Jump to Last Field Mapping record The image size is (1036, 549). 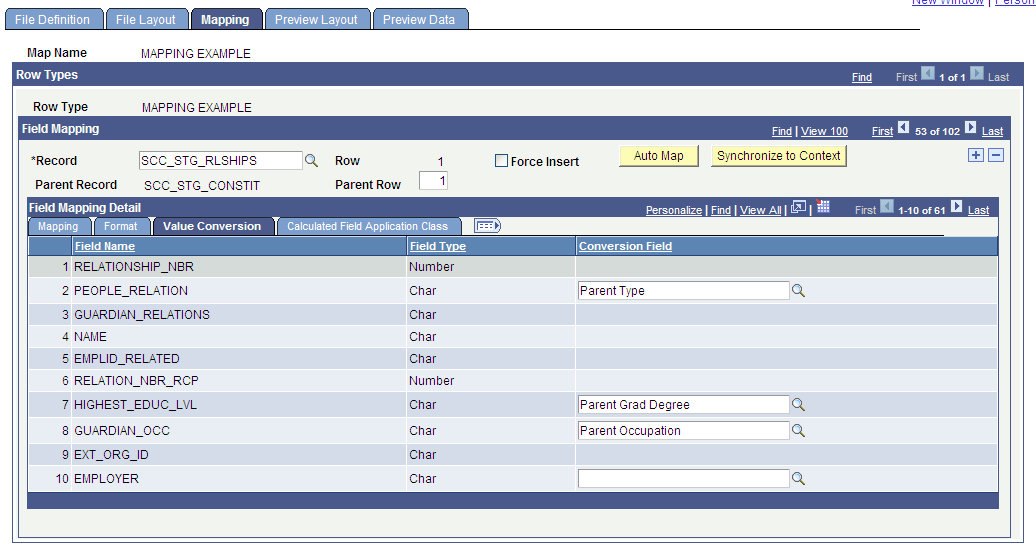tap(992, 131)
